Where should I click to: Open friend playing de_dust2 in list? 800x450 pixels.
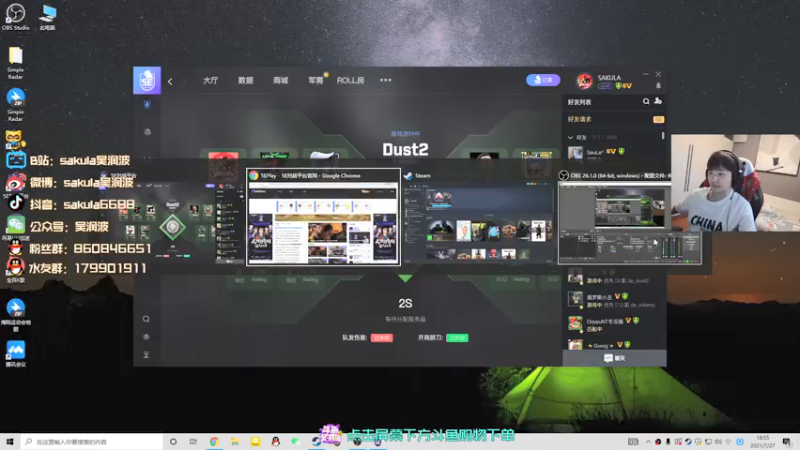[614, 277]
